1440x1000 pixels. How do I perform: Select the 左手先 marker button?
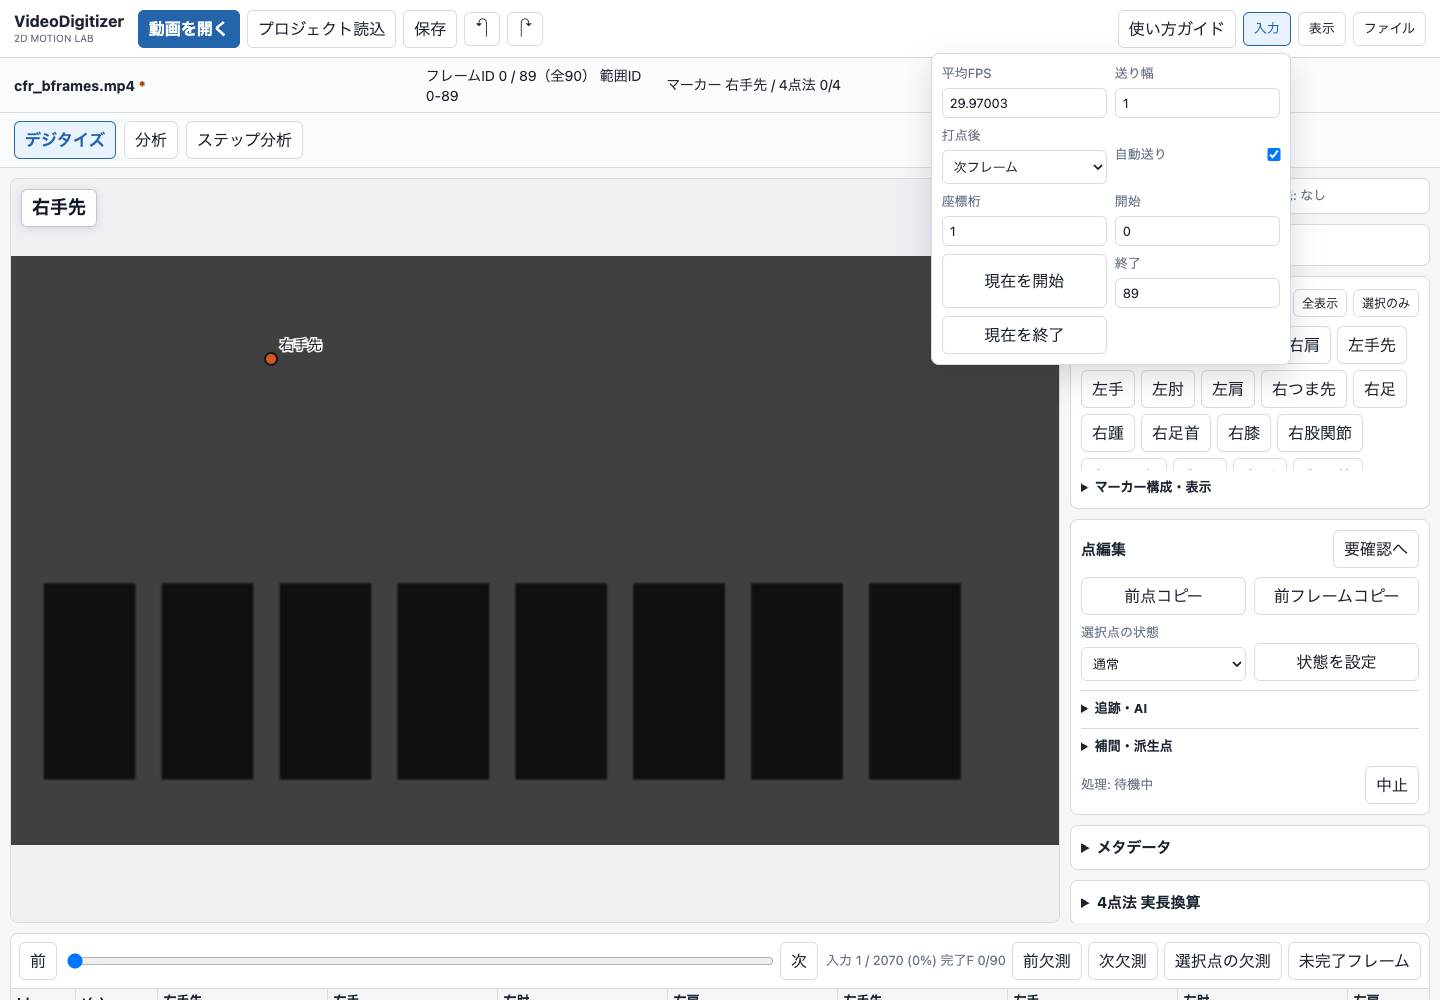[1372, 345]
